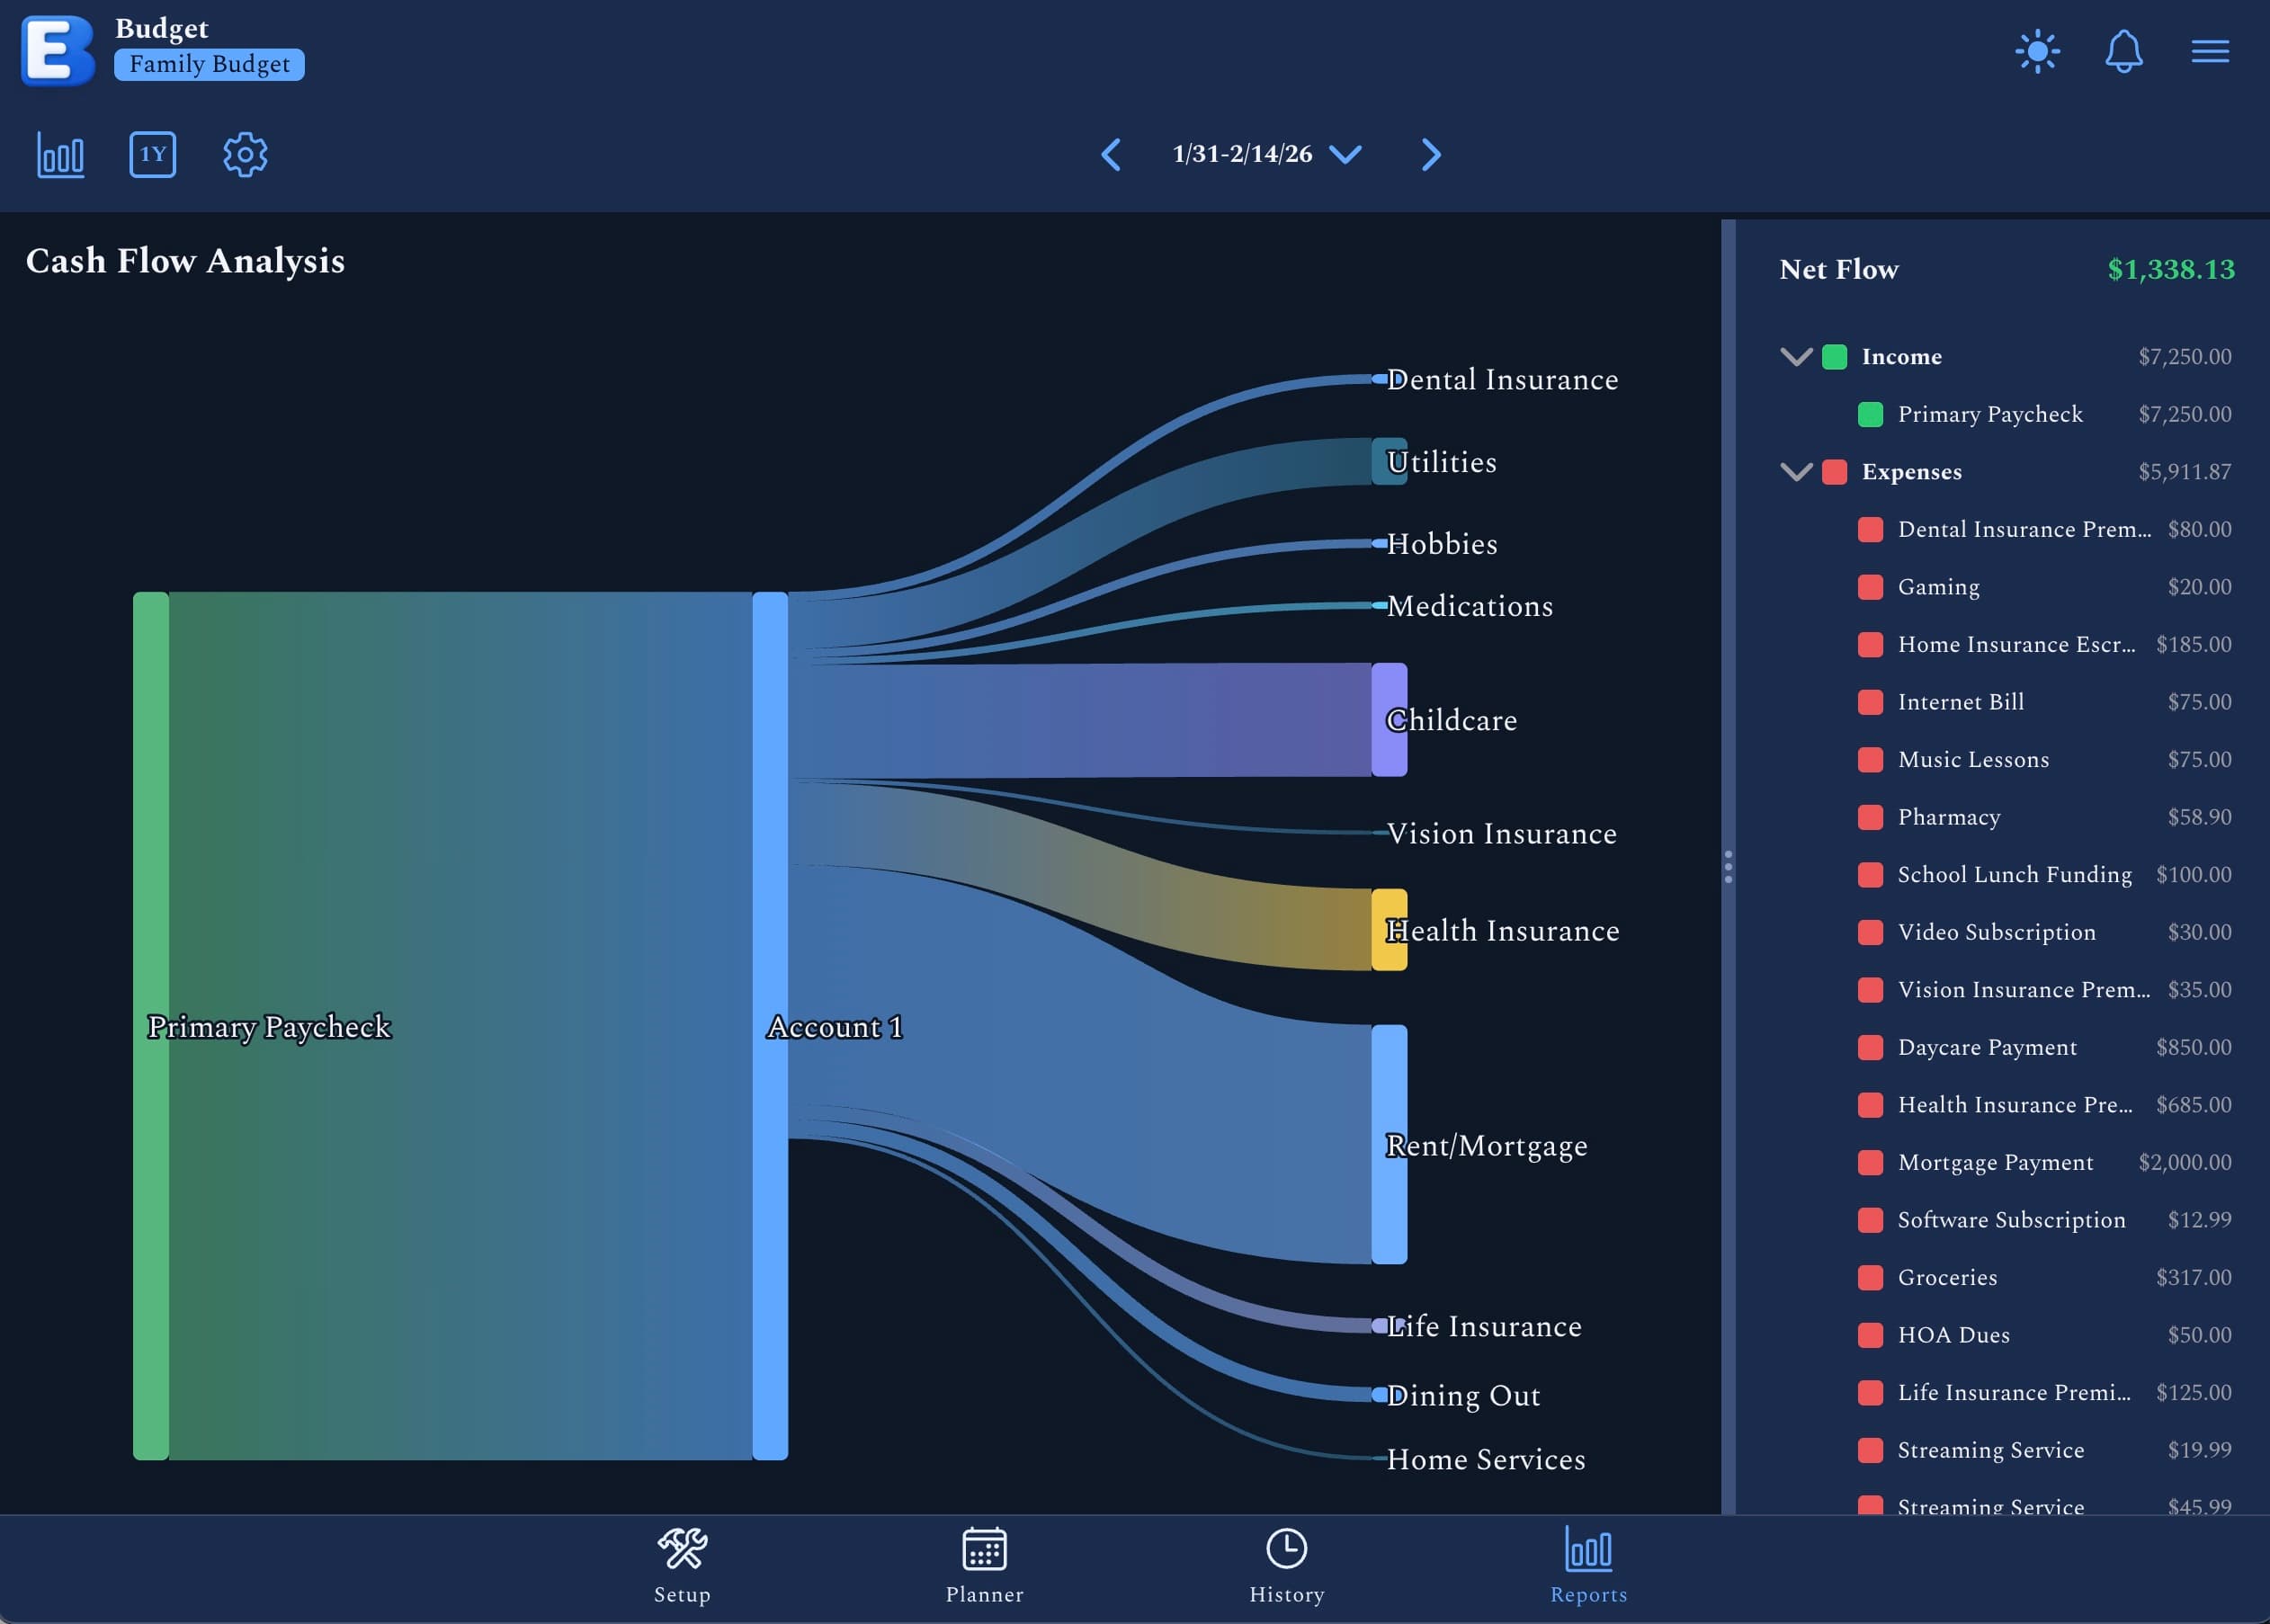Select Mortgage Payment expense row

pyautogui.click(x=1995, y=1162)
